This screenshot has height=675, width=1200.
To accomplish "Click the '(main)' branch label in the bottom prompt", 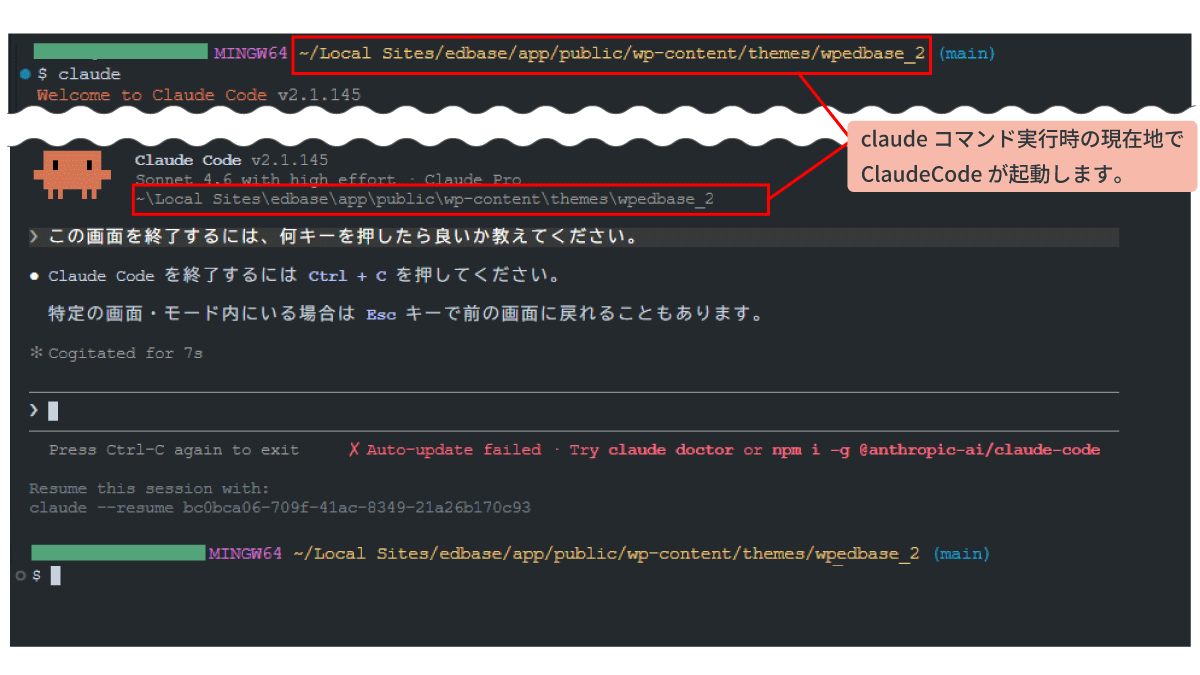I will tap(961, 554).
